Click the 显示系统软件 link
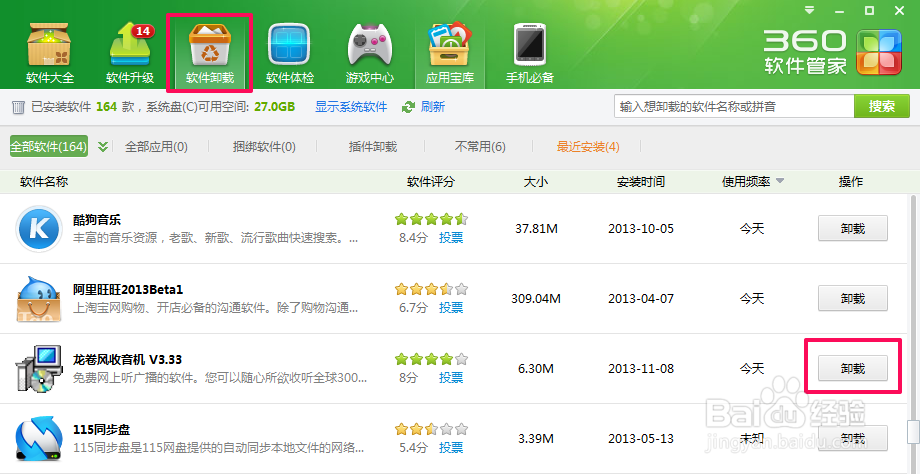Image resolution: width=920 pixels, height=474 pixels. pos(351,107)
